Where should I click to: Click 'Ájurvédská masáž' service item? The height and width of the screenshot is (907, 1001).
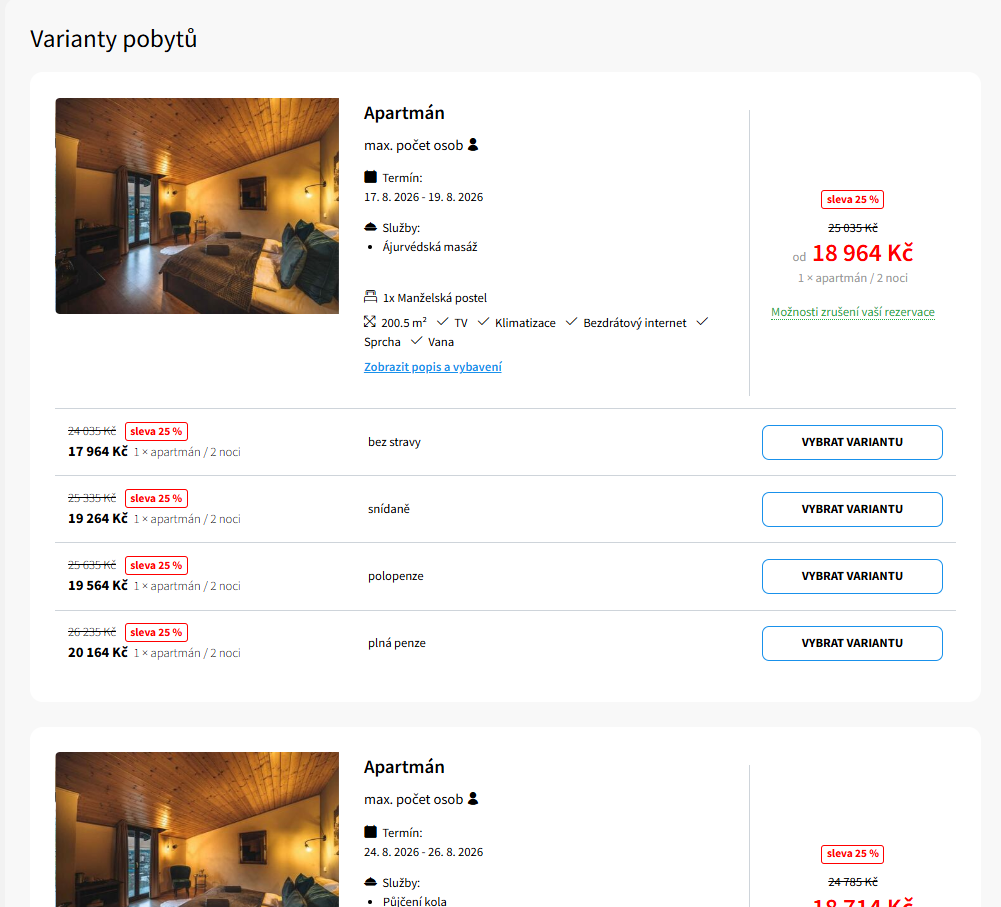pos(430,247)
